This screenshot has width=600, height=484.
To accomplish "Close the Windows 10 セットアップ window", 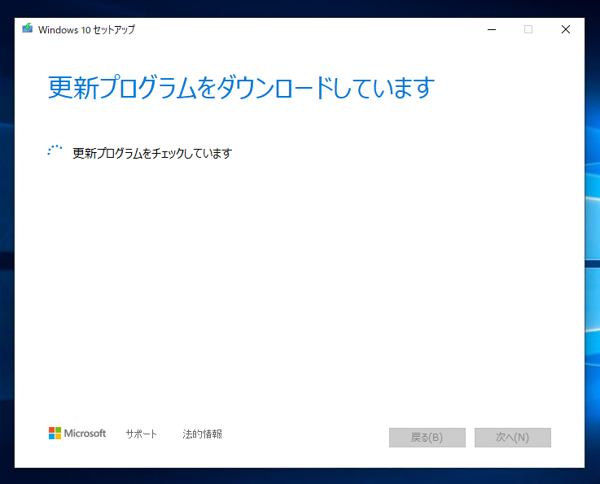I will [566, 29].
